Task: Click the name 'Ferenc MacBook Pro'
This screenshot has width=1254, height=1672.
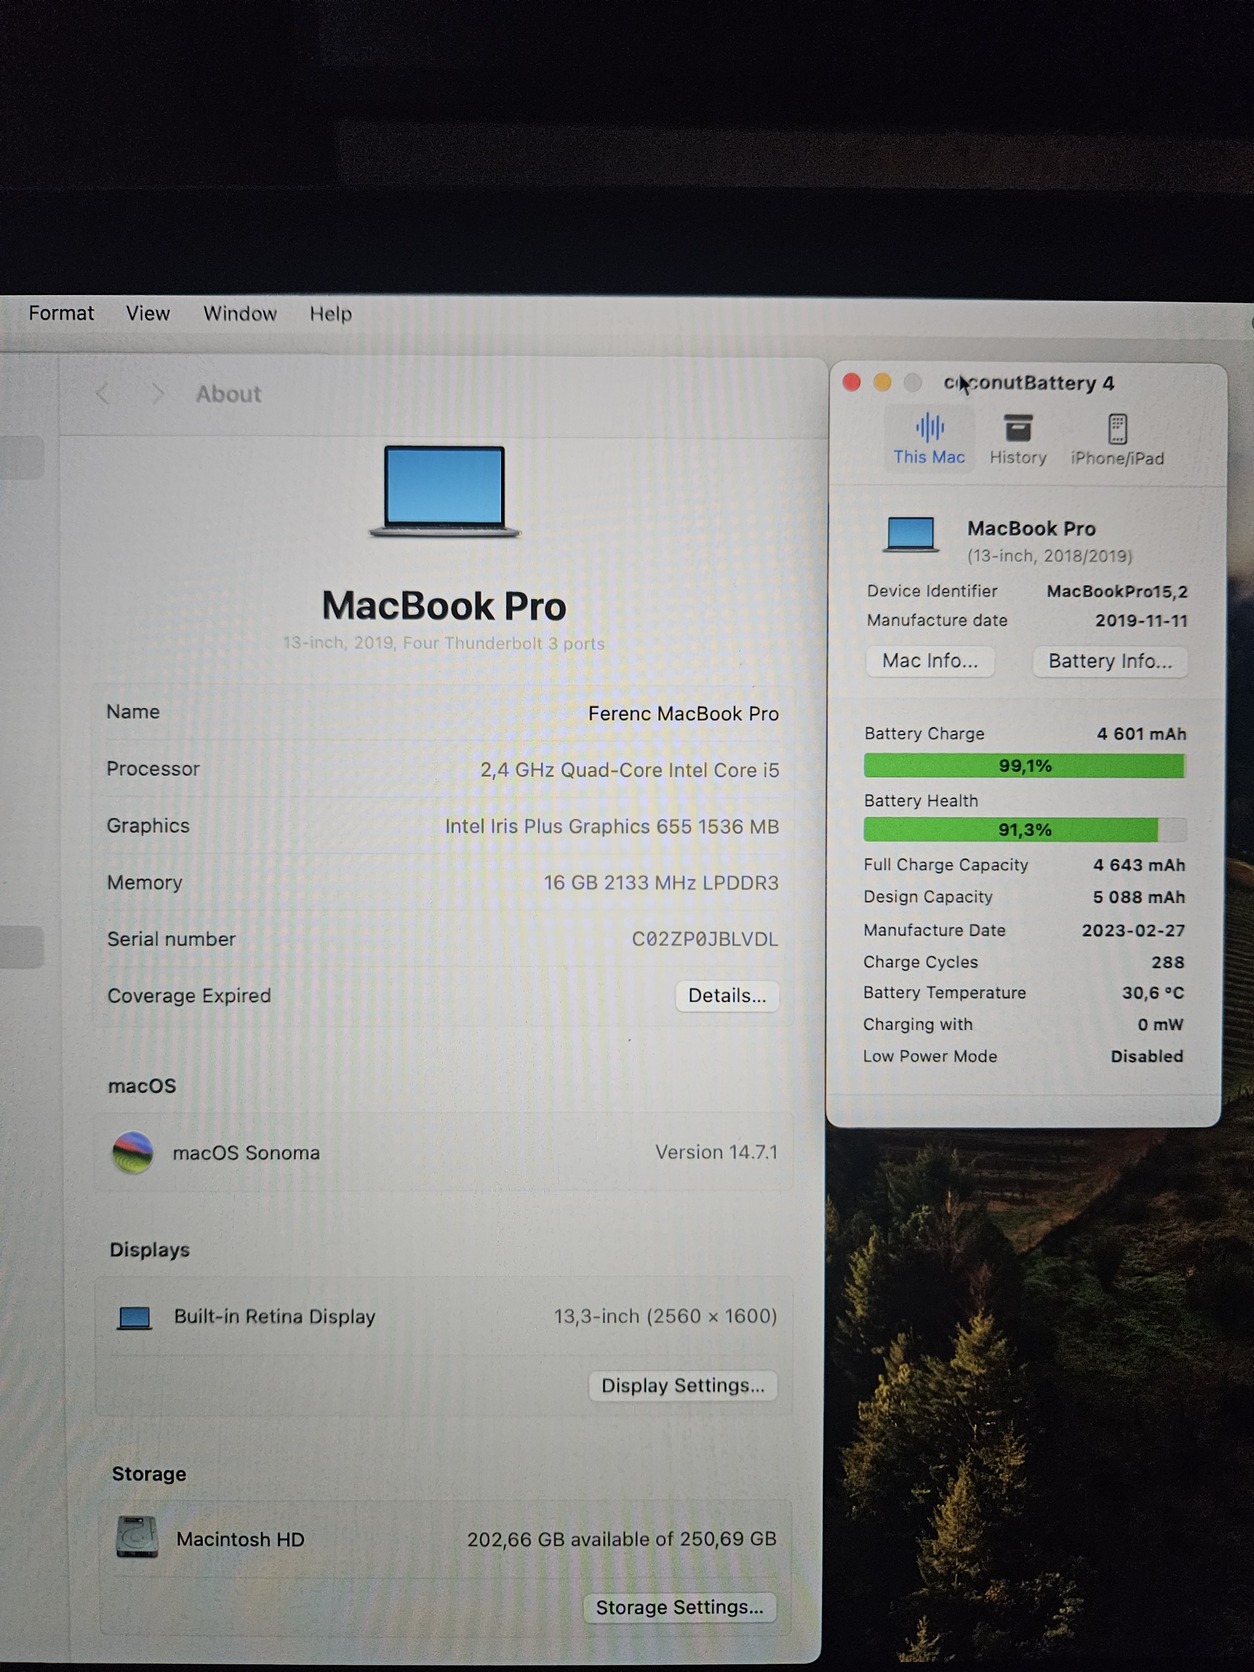Action: point(683,714)
